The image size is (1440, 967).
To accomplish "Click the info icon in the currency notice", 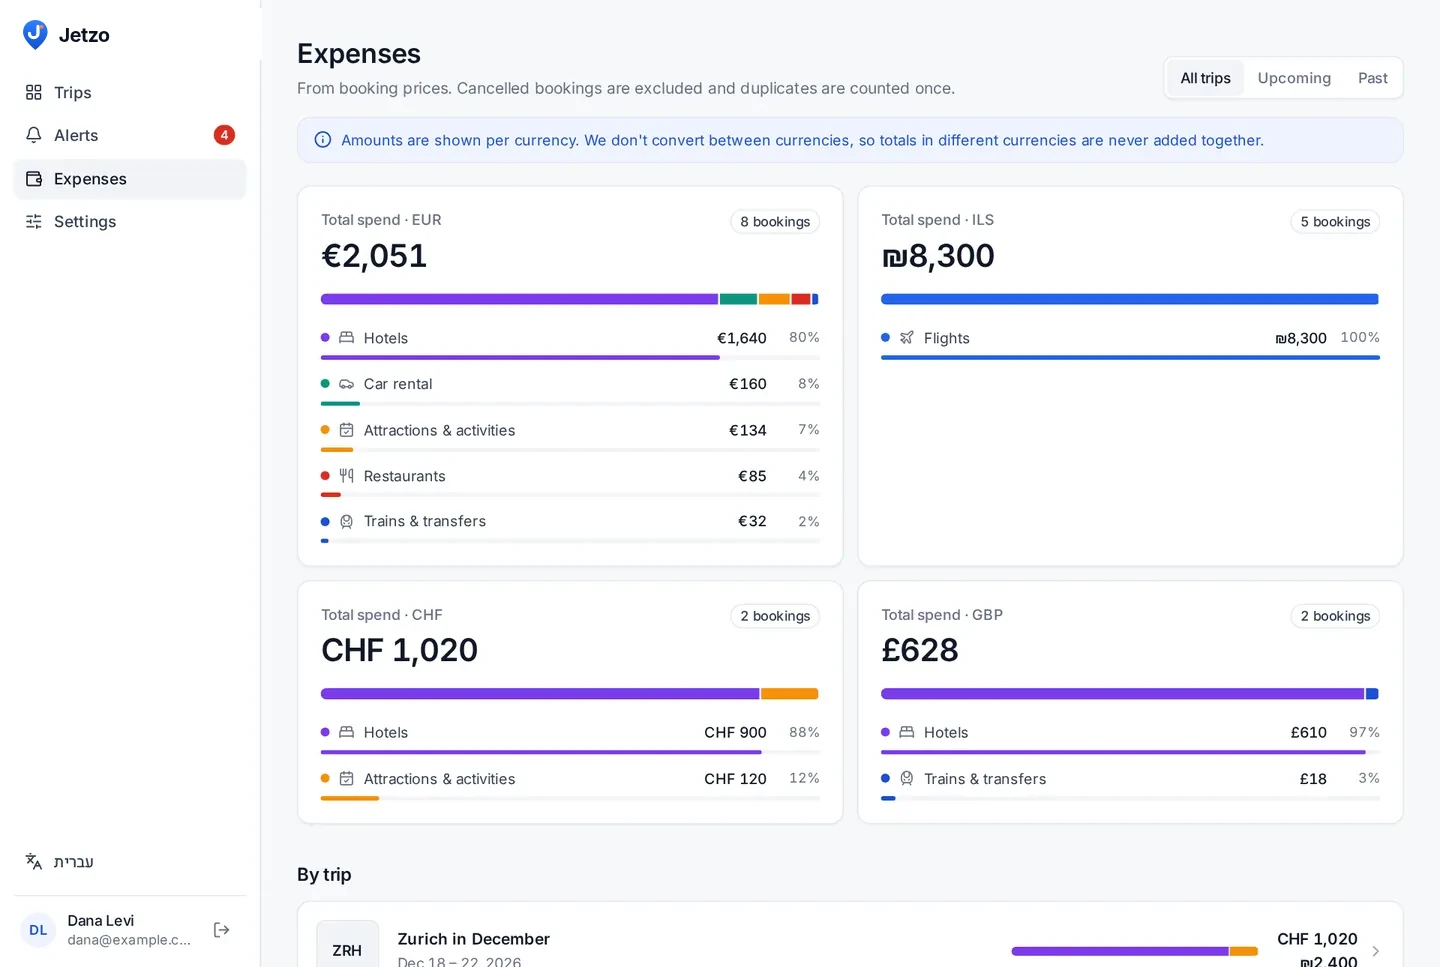I will [323, 140].
